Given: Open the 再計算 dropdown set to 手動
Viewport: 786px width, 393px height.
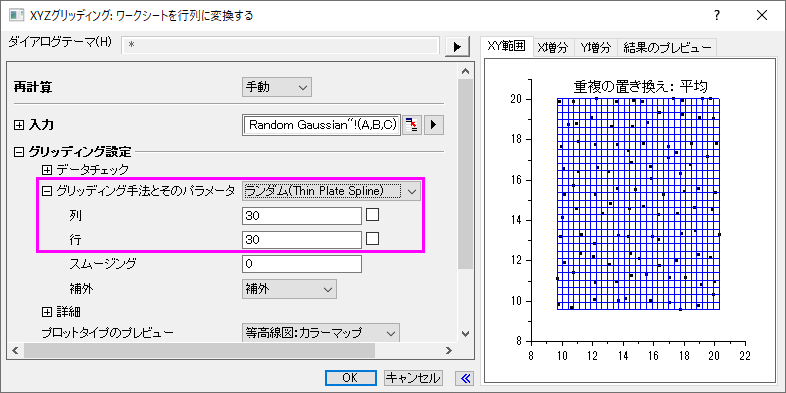Looking at the screenshot, I should point(277,87).
